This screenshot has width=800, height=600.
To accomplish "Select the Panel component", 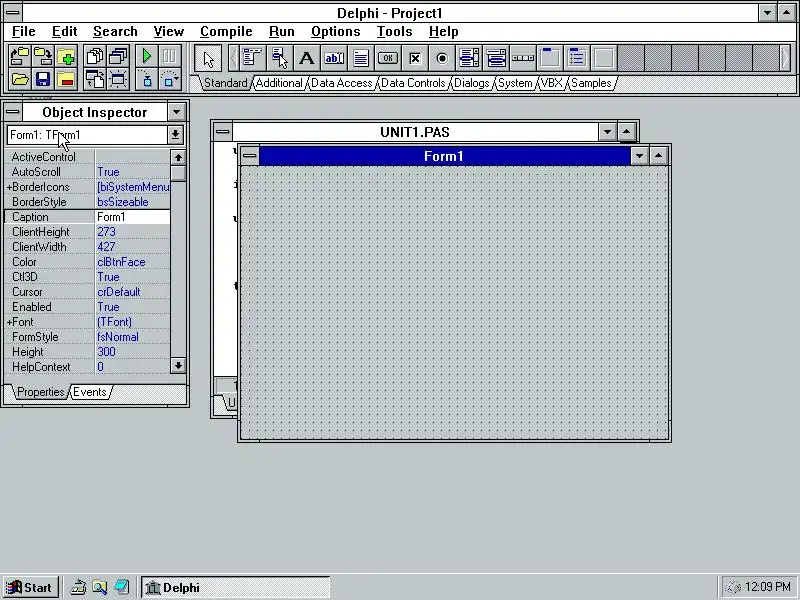I will point(604,58).
